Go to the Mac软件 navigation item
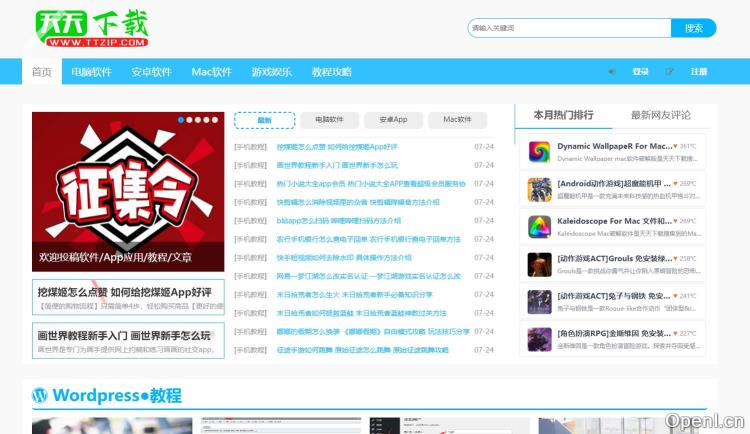 tap(211, 72)
